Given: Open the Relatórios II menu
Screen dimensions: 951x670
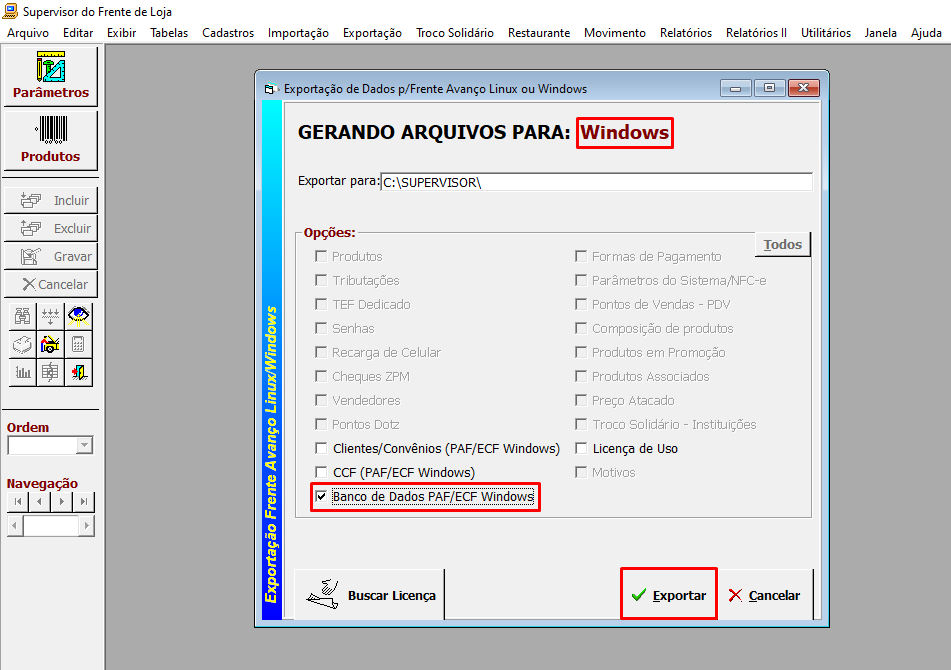Looking at the screenshot, I should tap(756, 33).
